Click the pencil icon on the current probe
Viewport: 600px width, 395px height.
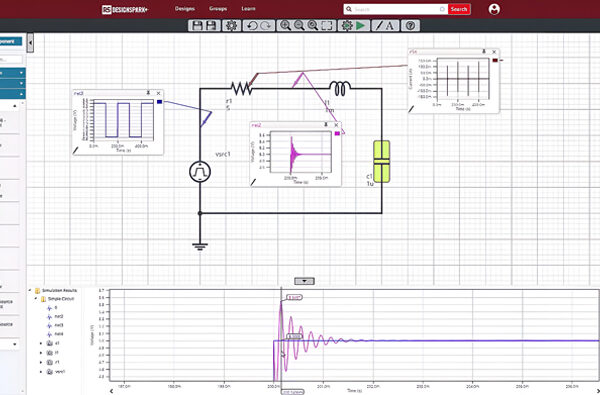pos(411,109)
